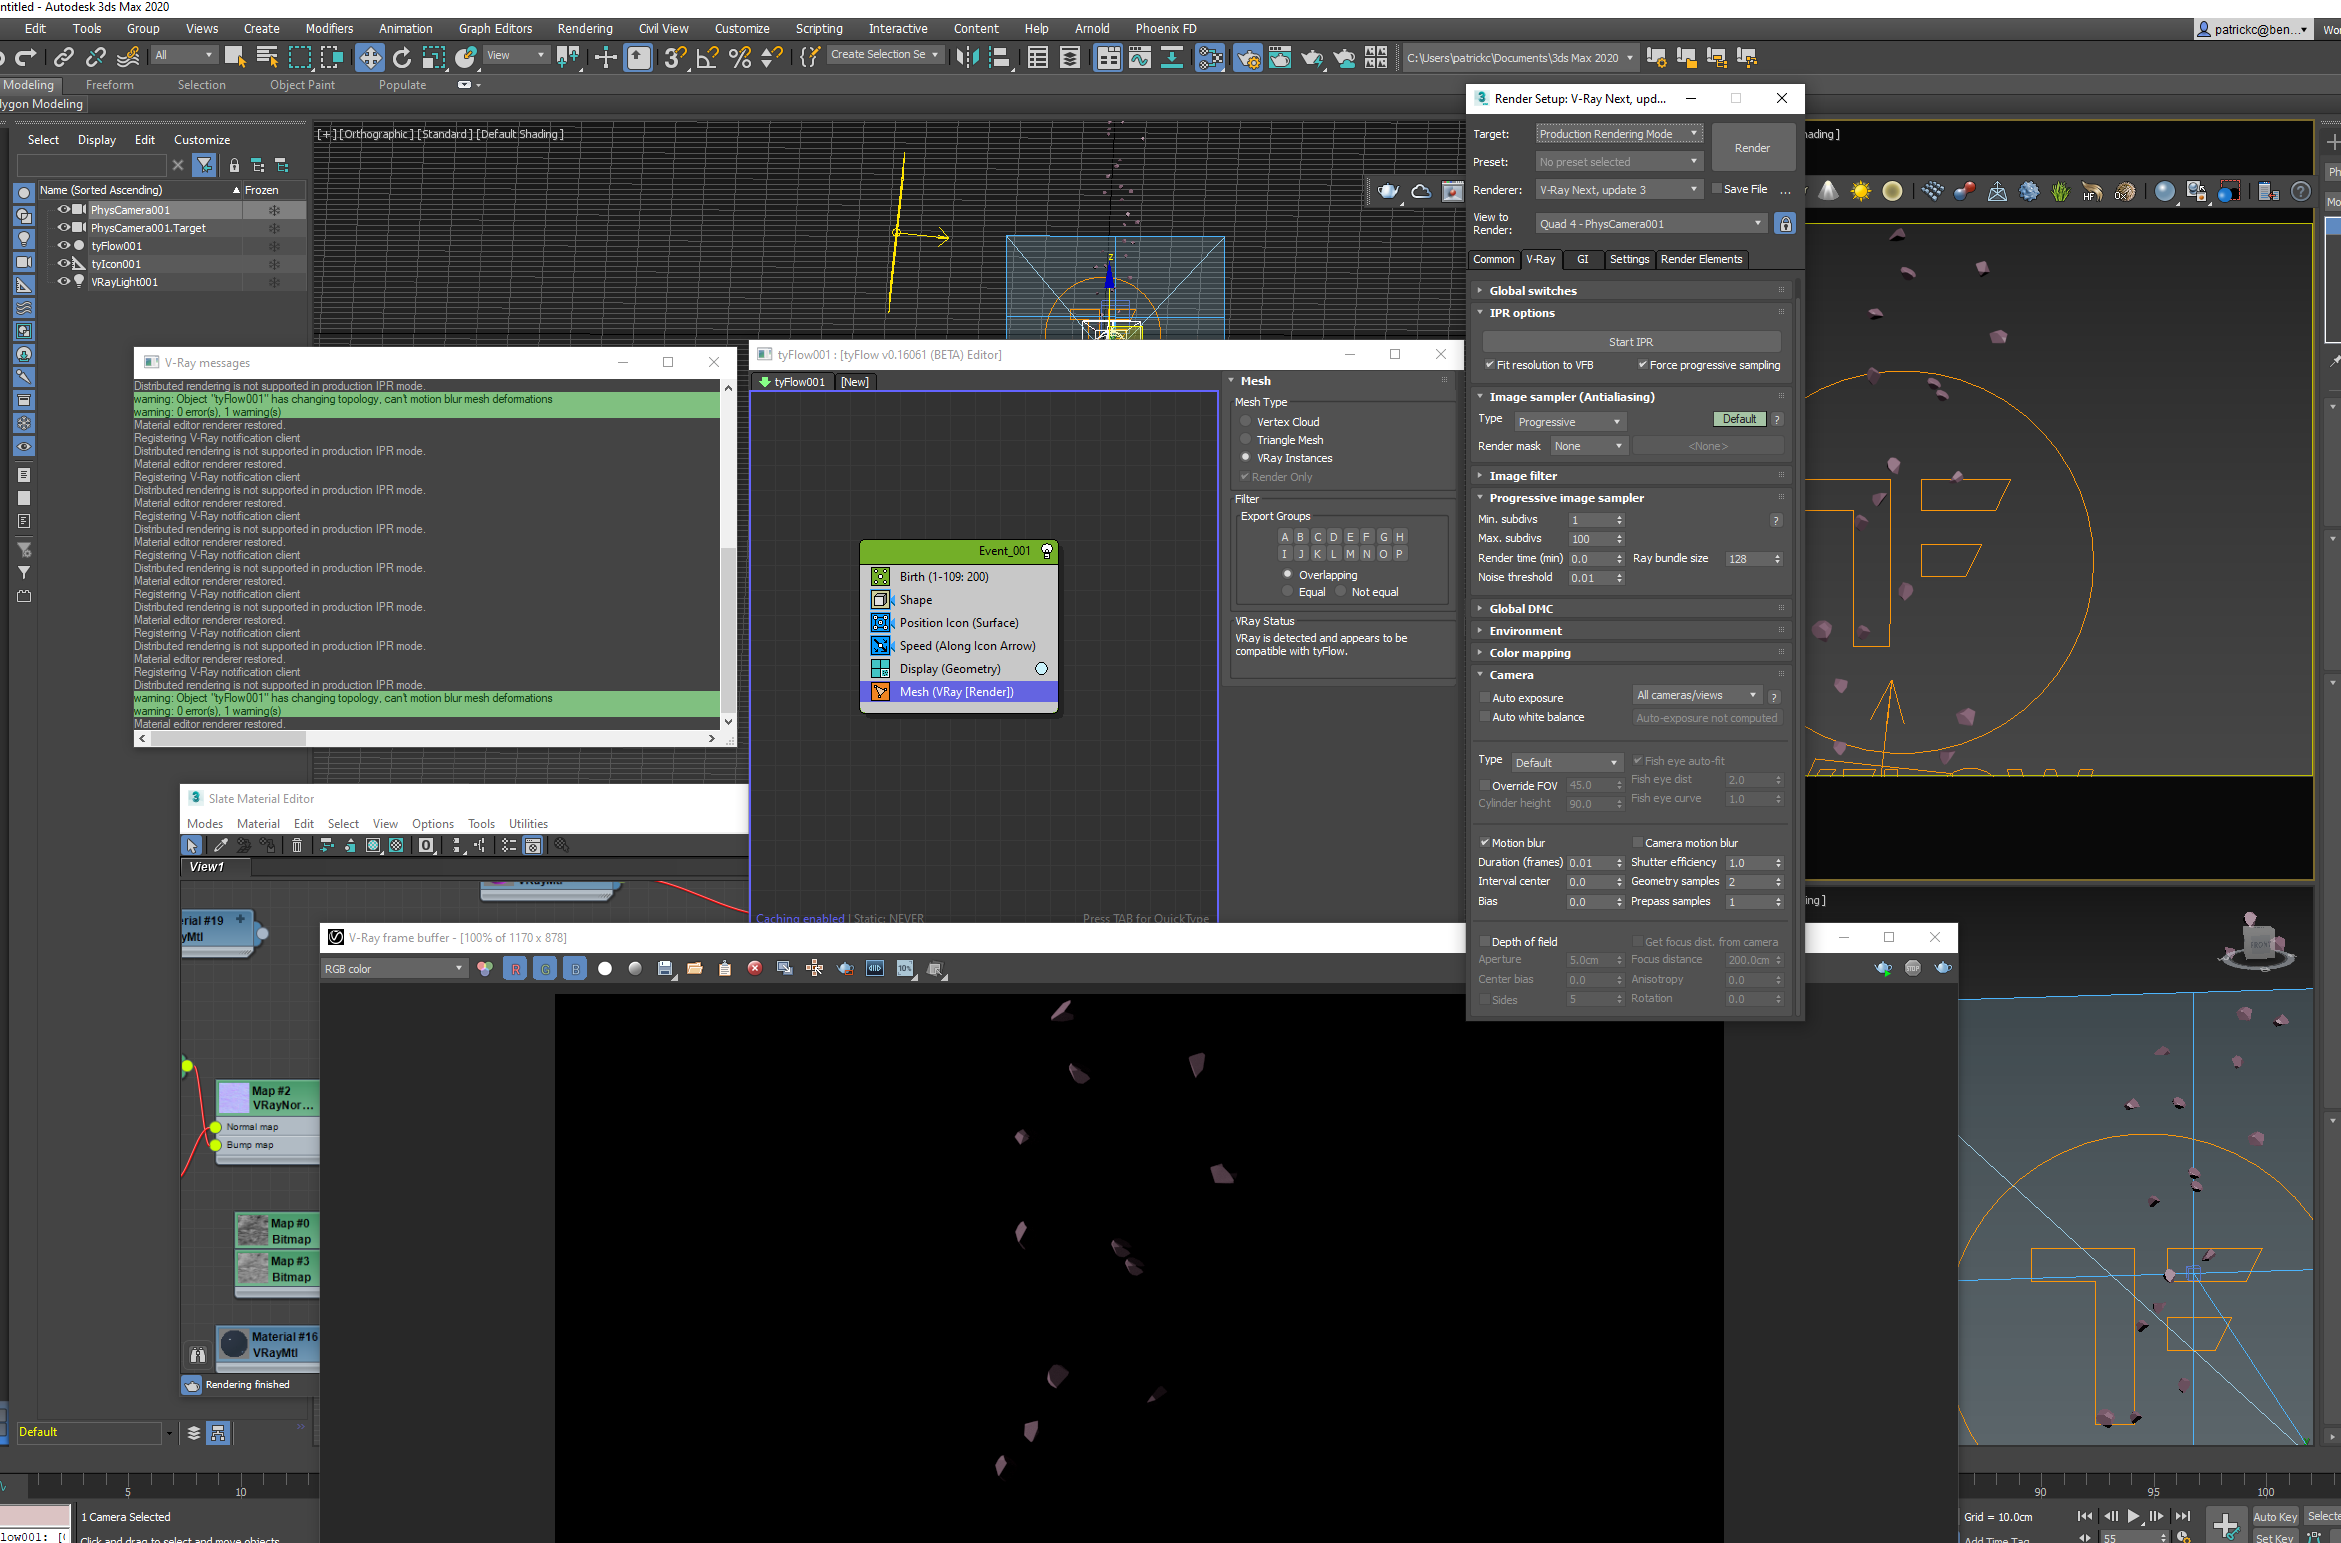Toggle Fit resolution to VFB checkbox
2341x1543 pixels.
point(1490,365)
